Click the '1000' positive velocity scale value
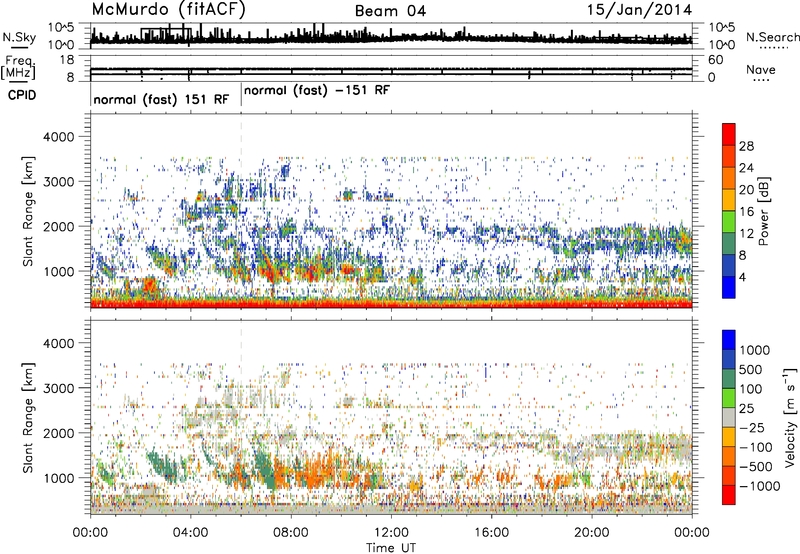The height and width of the screenshot is (554, 800). 755,350
